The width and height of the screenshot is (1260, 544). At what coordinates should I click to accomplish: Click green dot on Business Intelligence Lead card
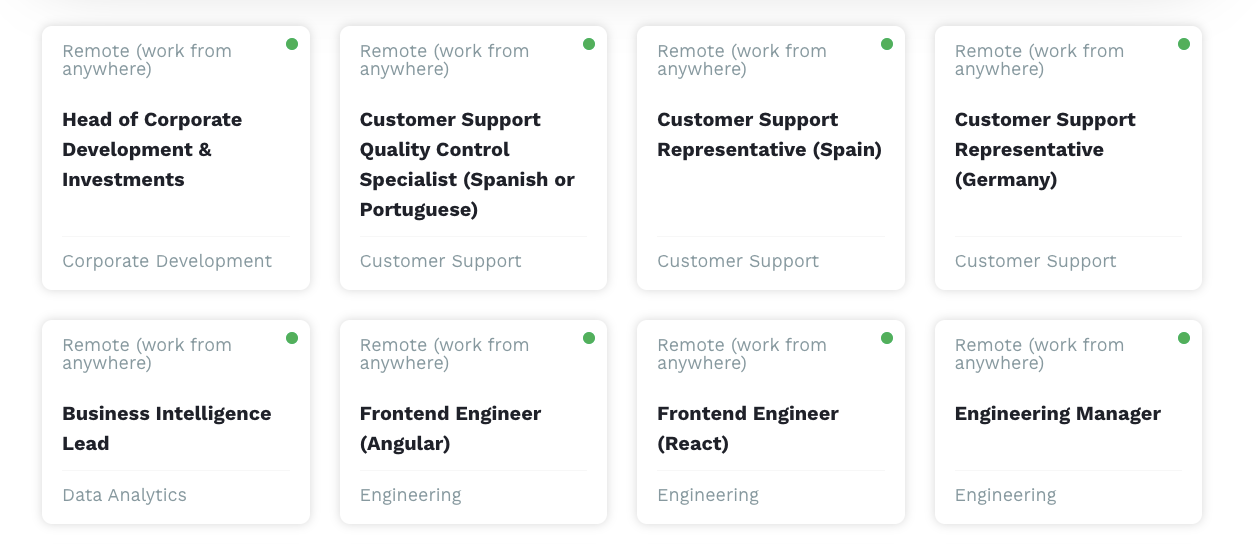coord(292,338)
